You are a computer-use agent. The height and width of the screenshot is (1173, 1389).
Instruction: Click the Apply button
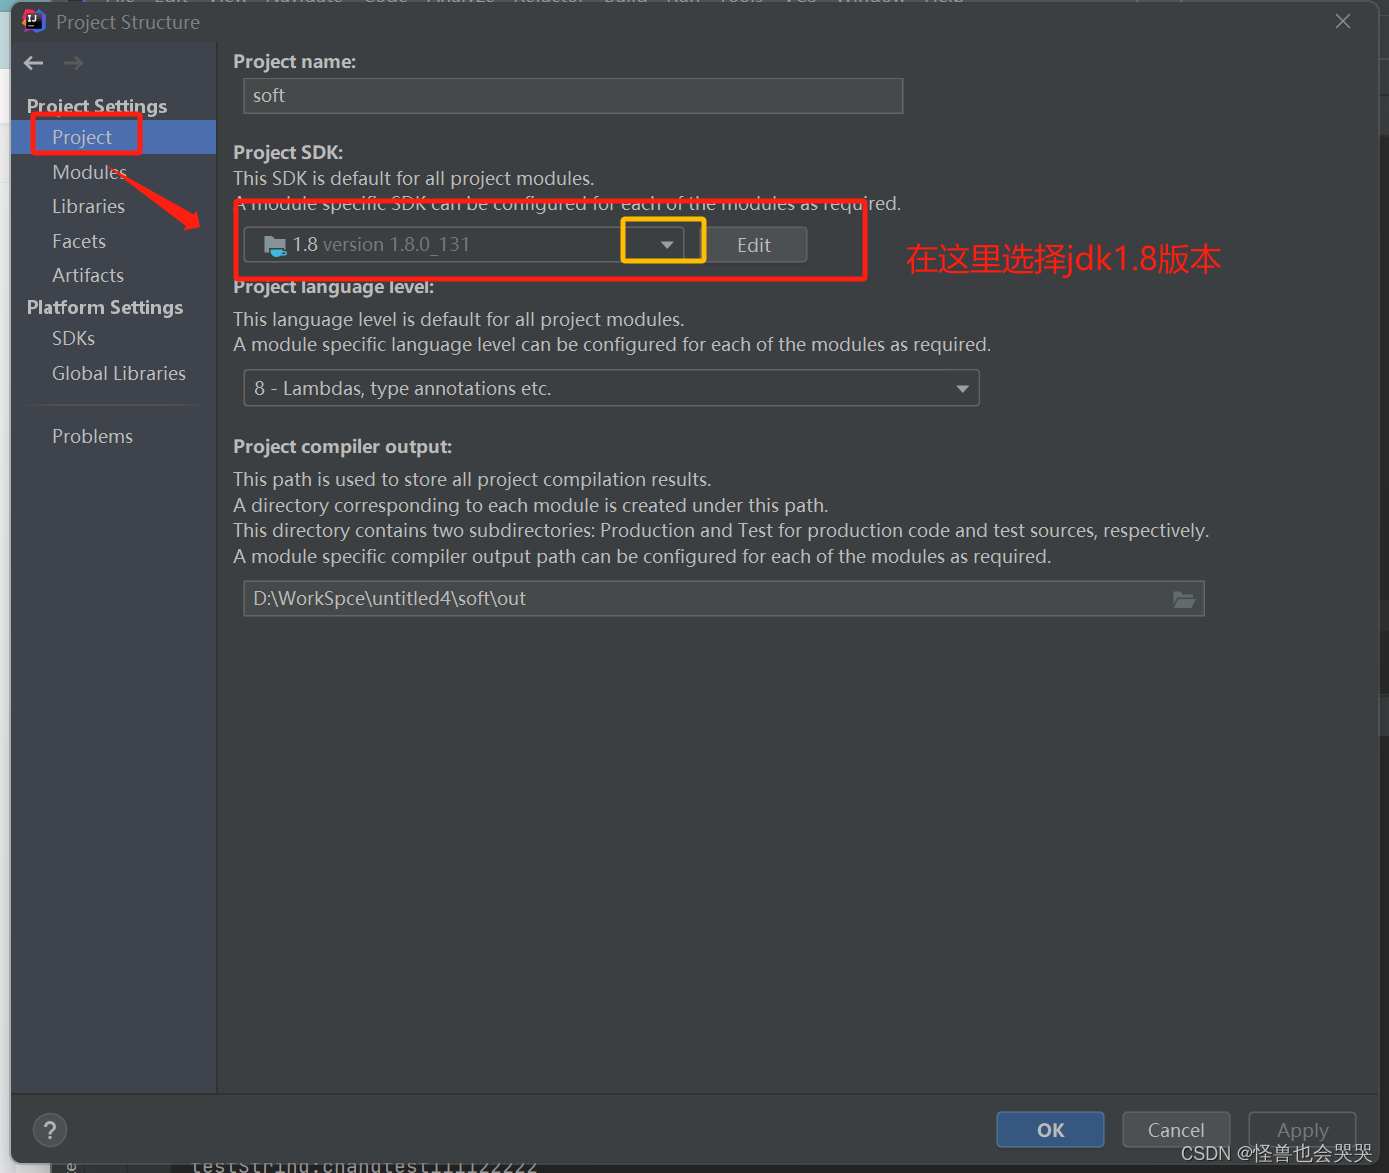(1301, 1129)
